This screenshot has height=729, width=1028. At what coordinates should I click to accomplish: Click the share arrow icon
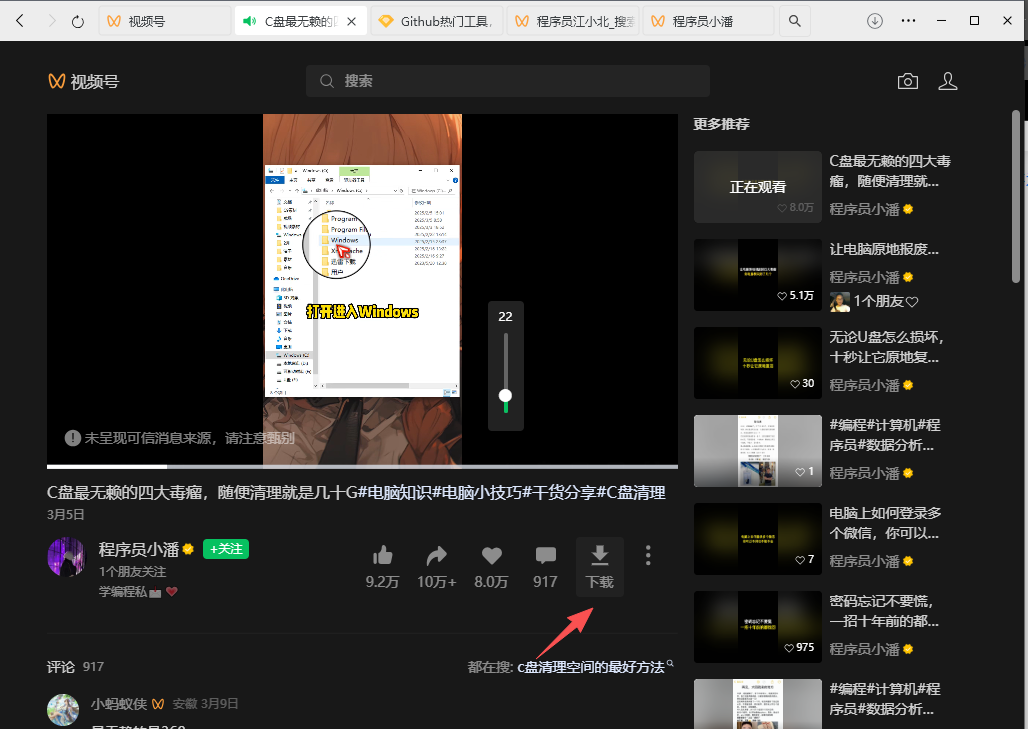436,556
